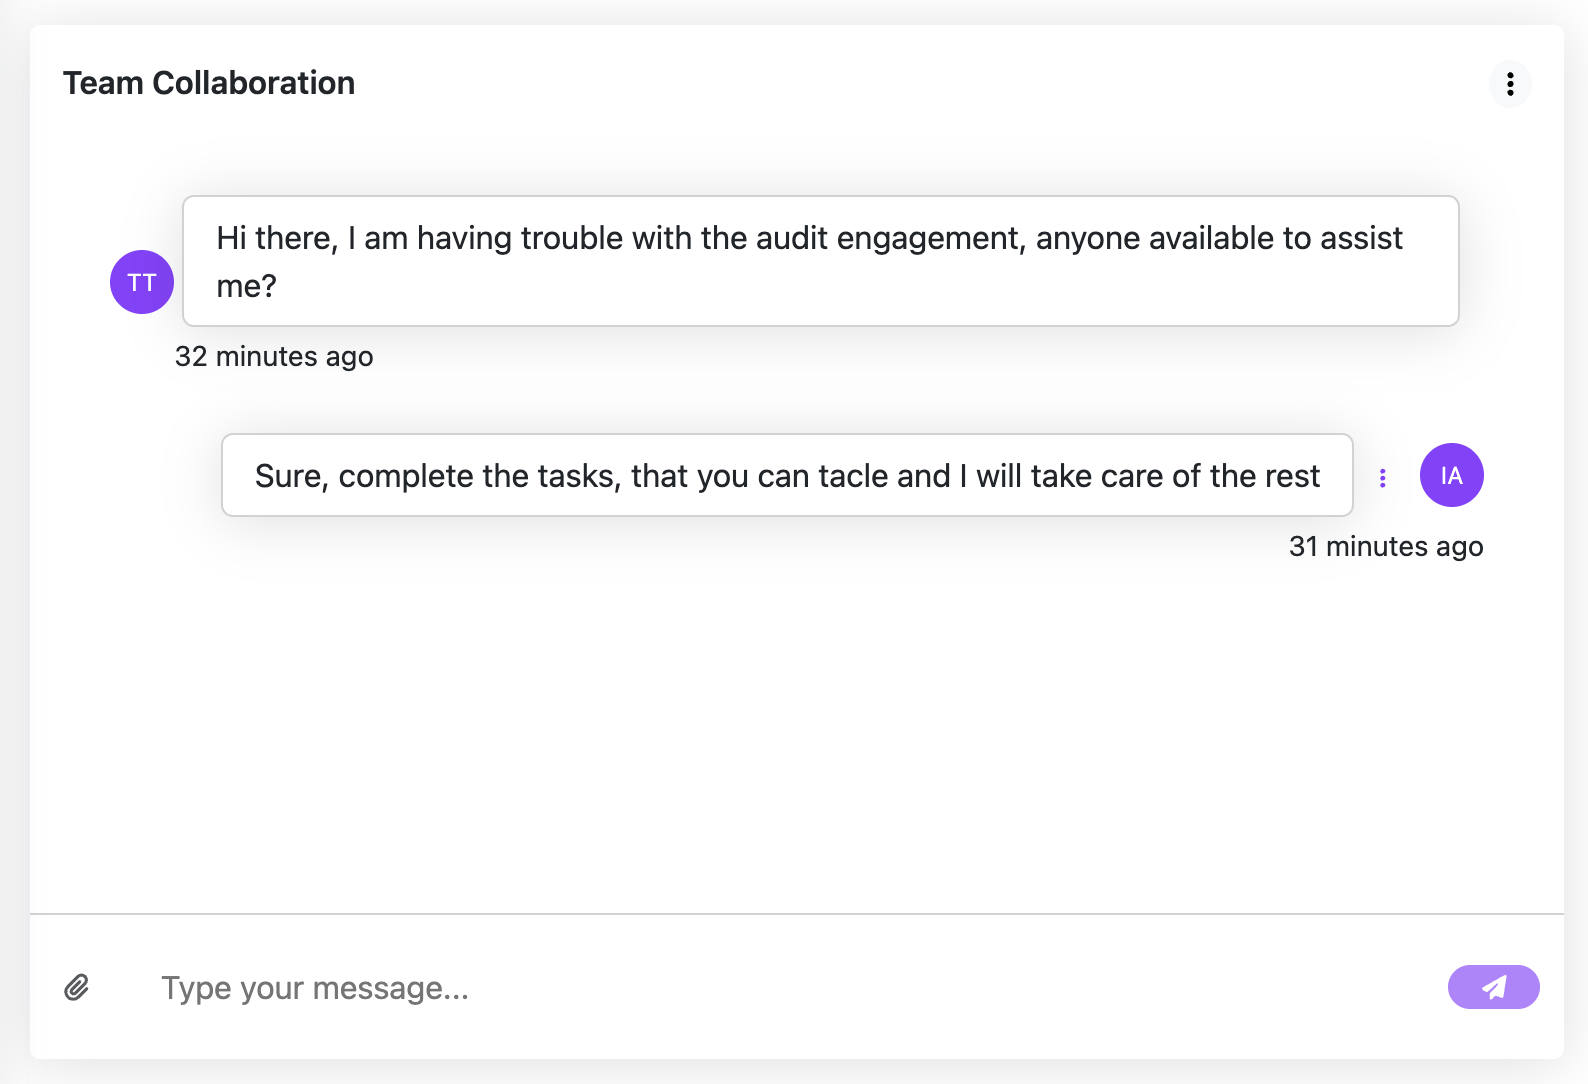Click the 'Team Collaboration' title
1588x1084 pixels.
tap(209, 83)
